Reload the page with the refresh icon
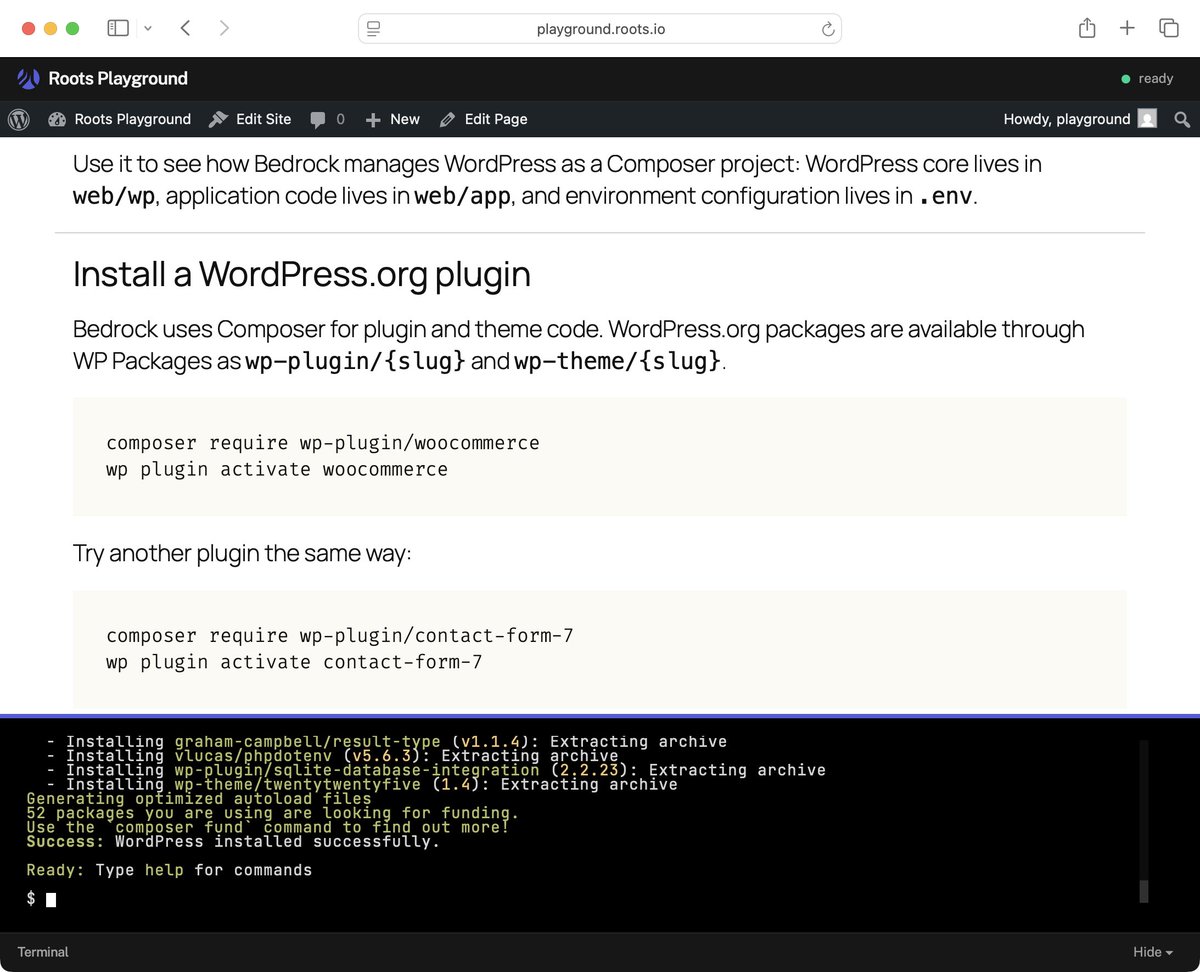 tap(827, 29)
